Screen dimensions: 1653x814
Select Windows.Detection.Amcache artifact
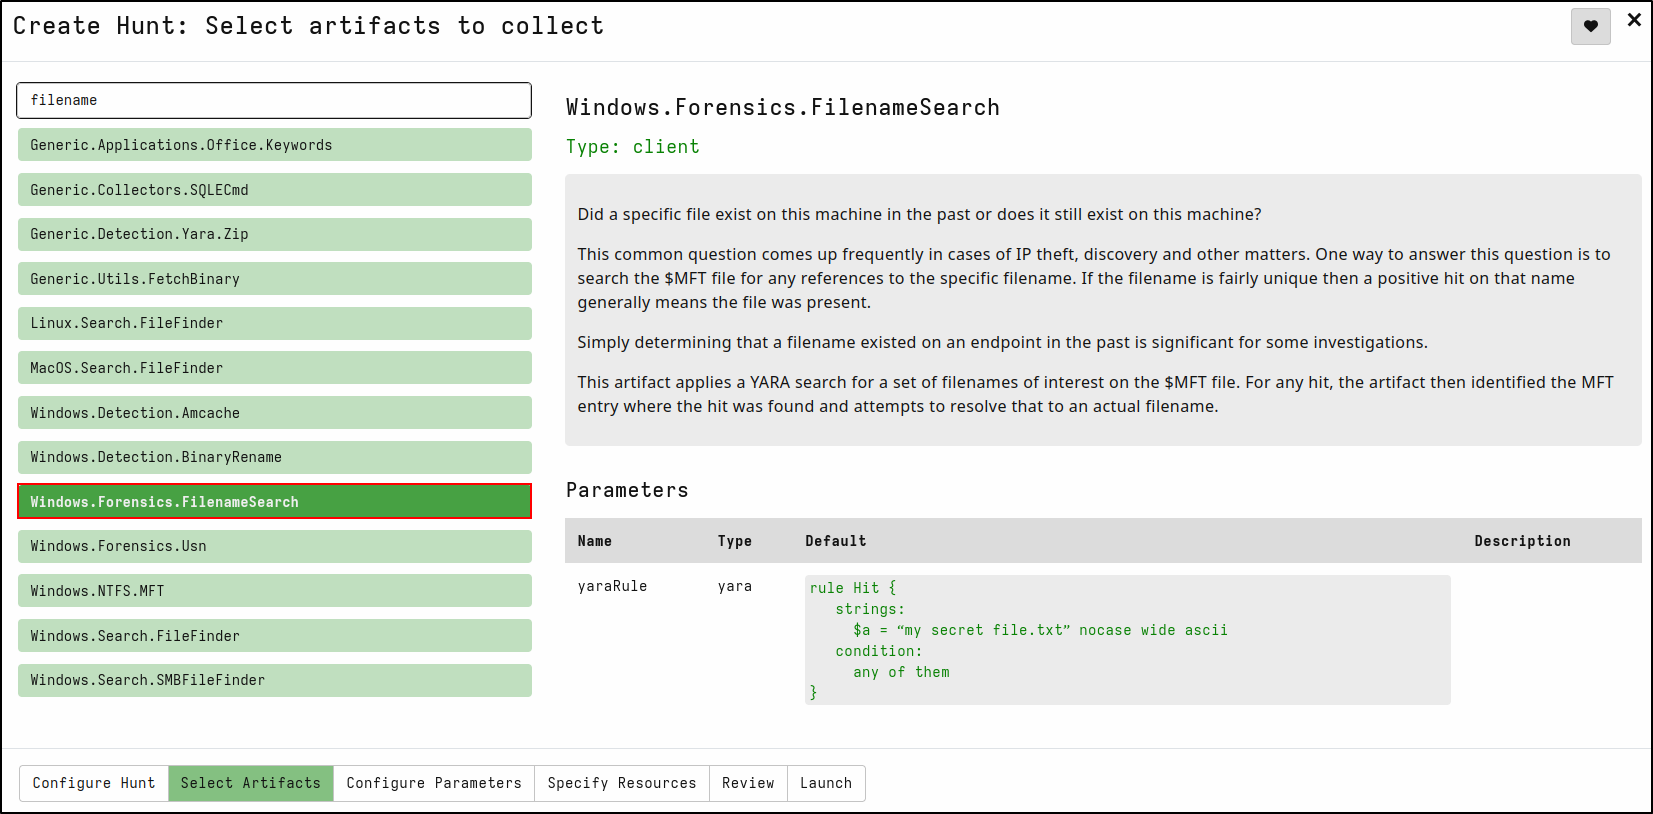274,413
